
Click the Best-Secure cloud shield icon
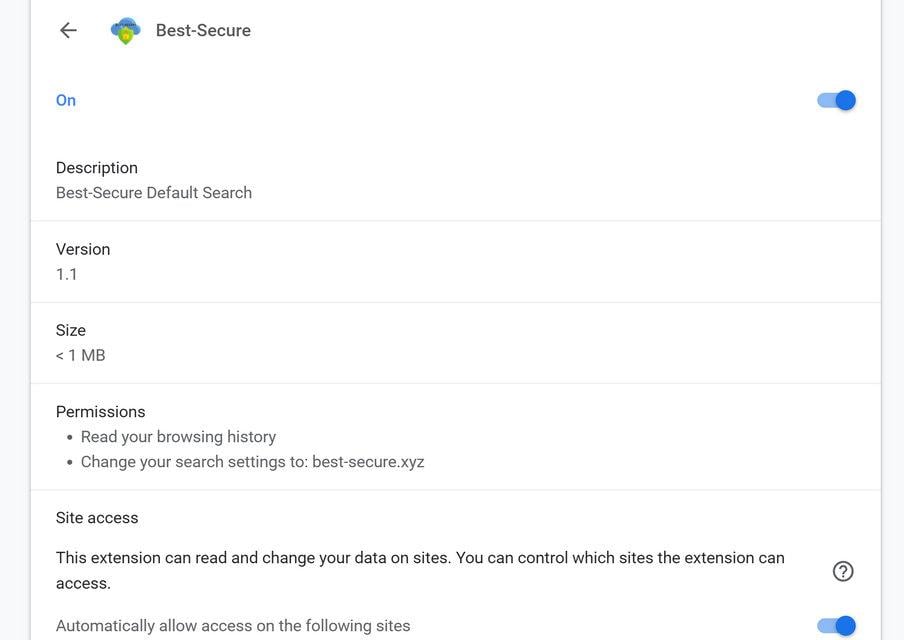(x=125, y=30)
